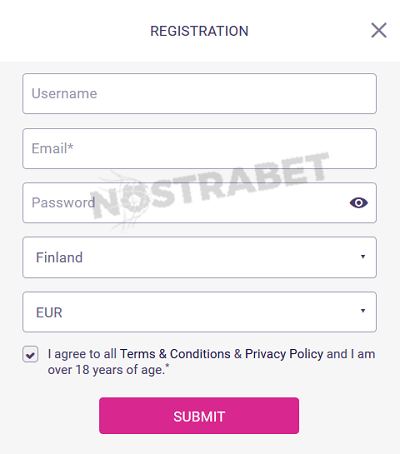The height and width of the screenshot is (454, 400).
Task: Untick the Terms & Conditions agreement checkbox
Action: point(30,354)
